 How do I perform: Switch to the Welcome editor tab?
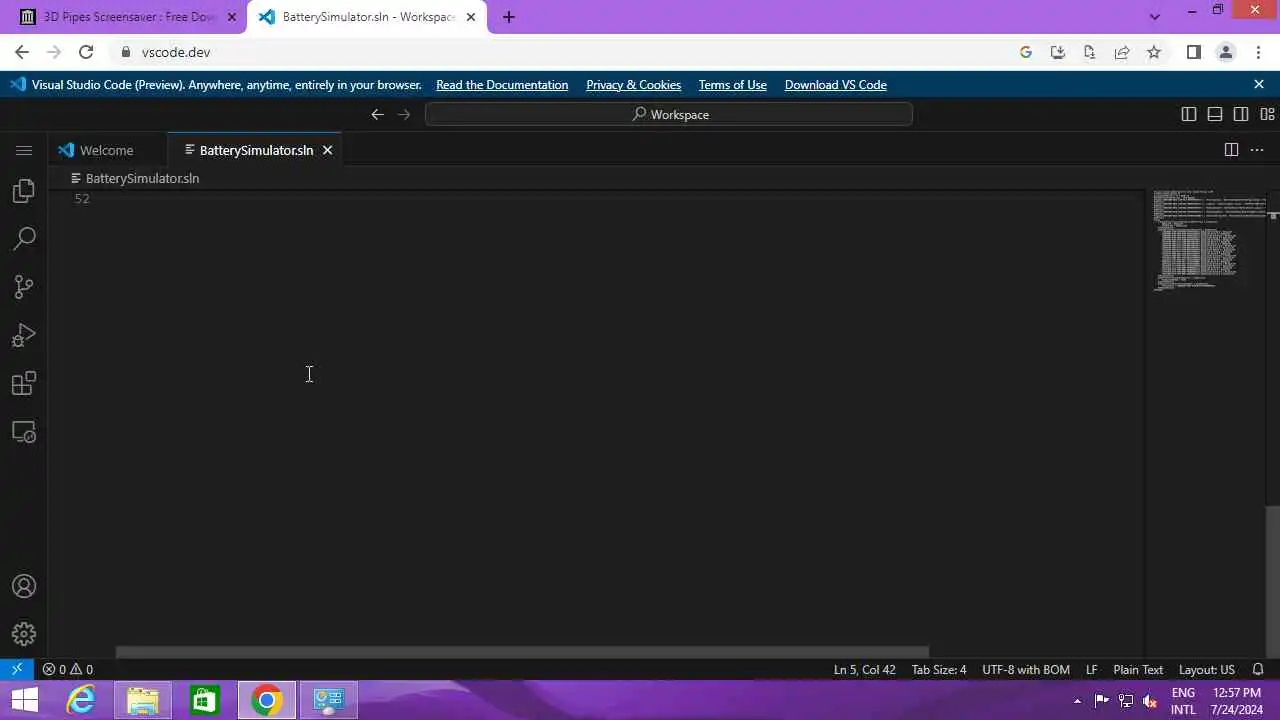[107, 150]
